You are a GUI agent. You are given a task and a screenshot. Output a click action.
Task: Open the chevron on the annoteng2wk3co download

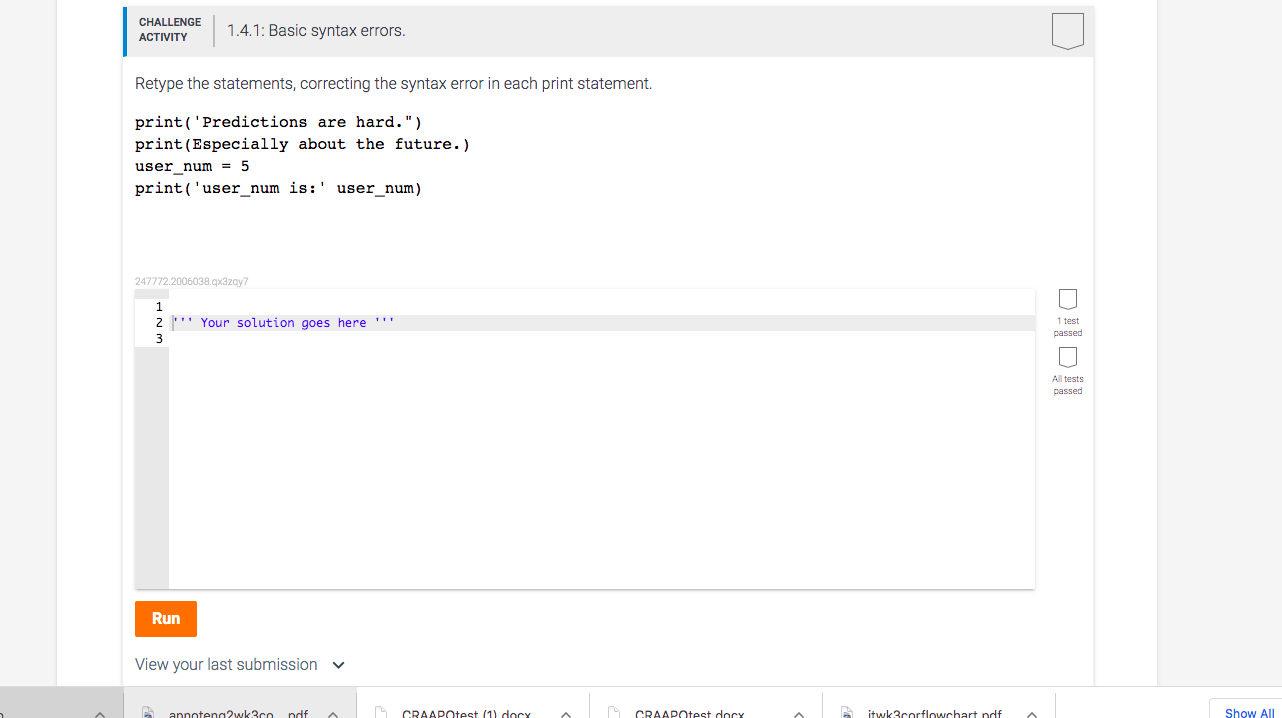(x=332, y=713)
